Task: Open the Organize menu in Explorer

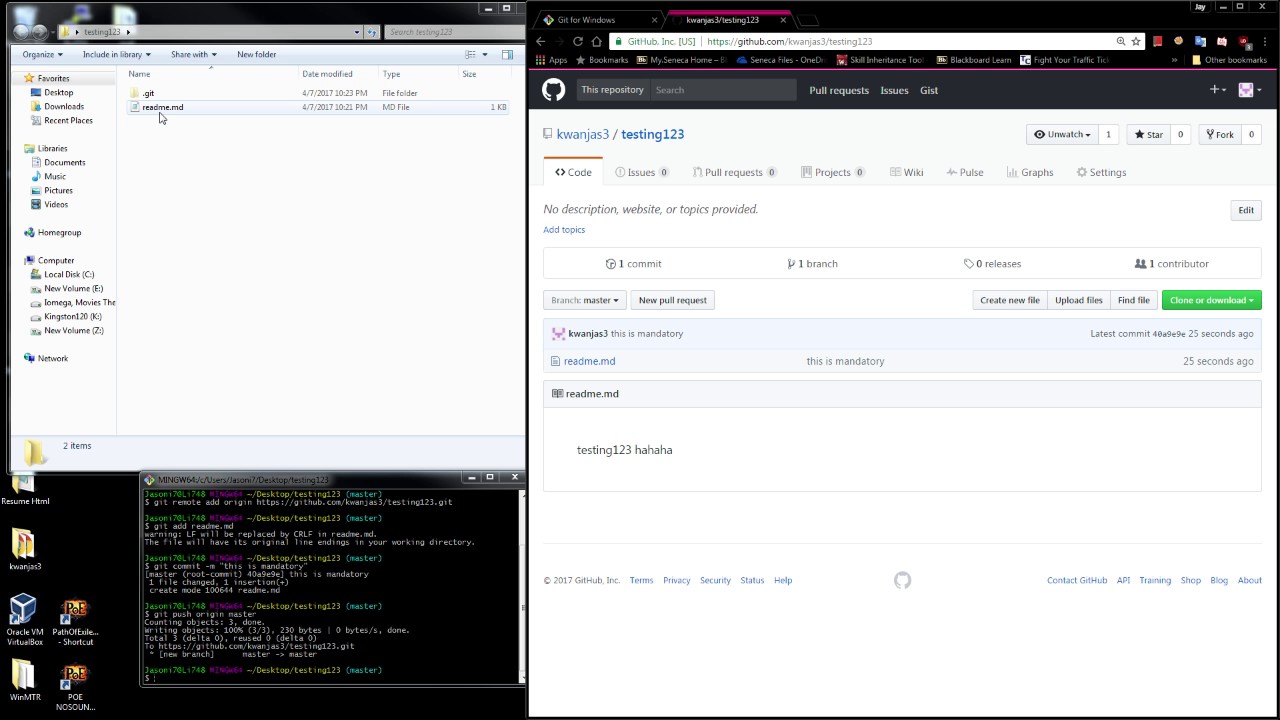Action: click(x=42, y=54)
